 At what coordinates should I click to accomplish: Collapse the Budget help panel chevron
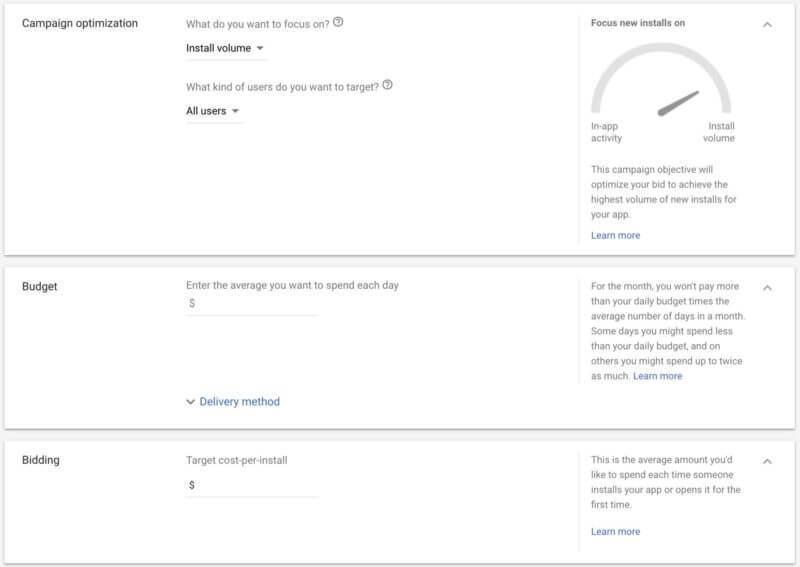click(x=767, y=288)
